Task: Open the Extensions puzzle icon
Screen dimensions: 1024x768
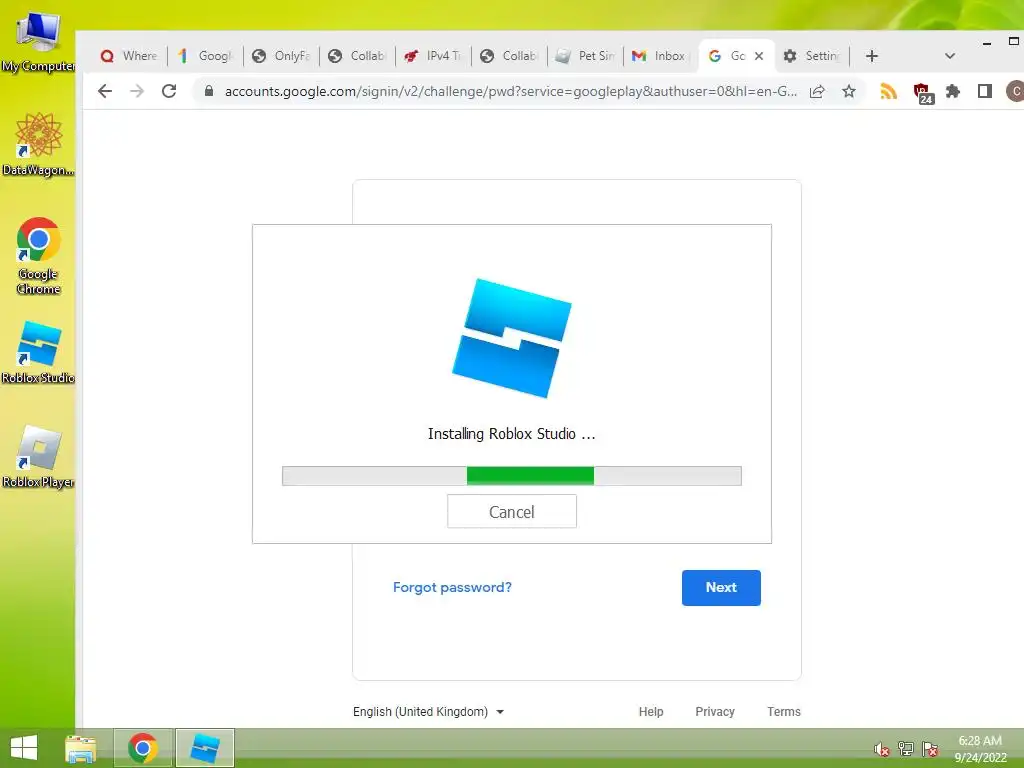Action: pos(953,91)
